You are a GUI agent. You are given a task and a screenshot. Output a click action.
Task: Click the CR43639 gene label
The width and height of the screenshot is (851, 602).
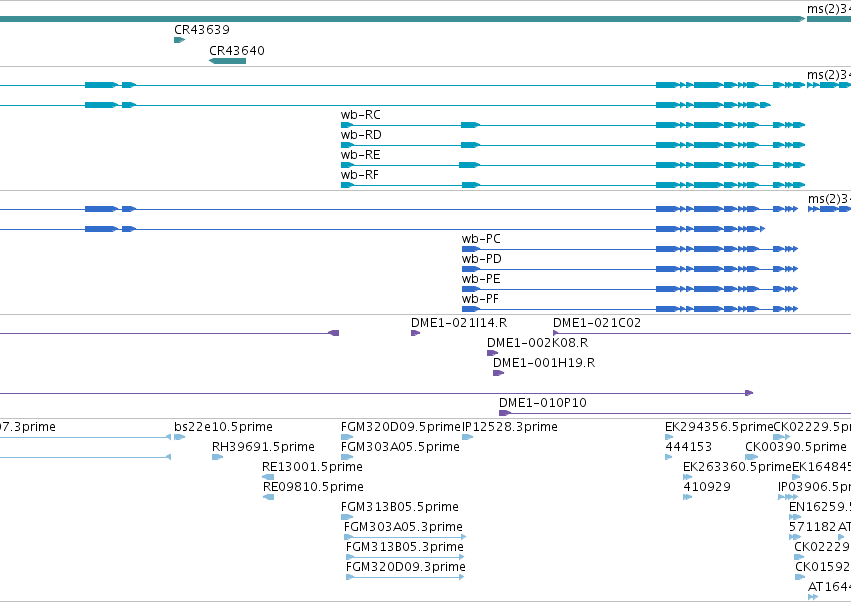[202, 30]
